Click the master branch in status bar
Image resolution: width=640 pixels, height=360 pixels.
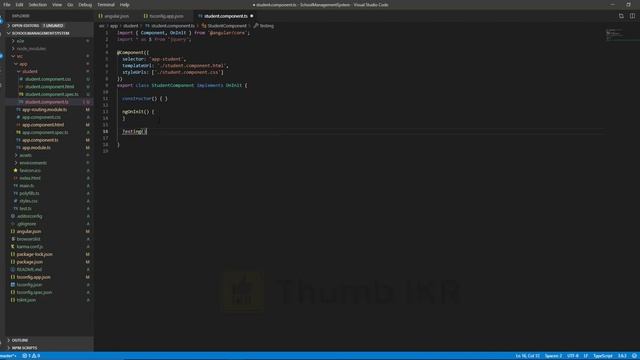click(x=8, y=356)
